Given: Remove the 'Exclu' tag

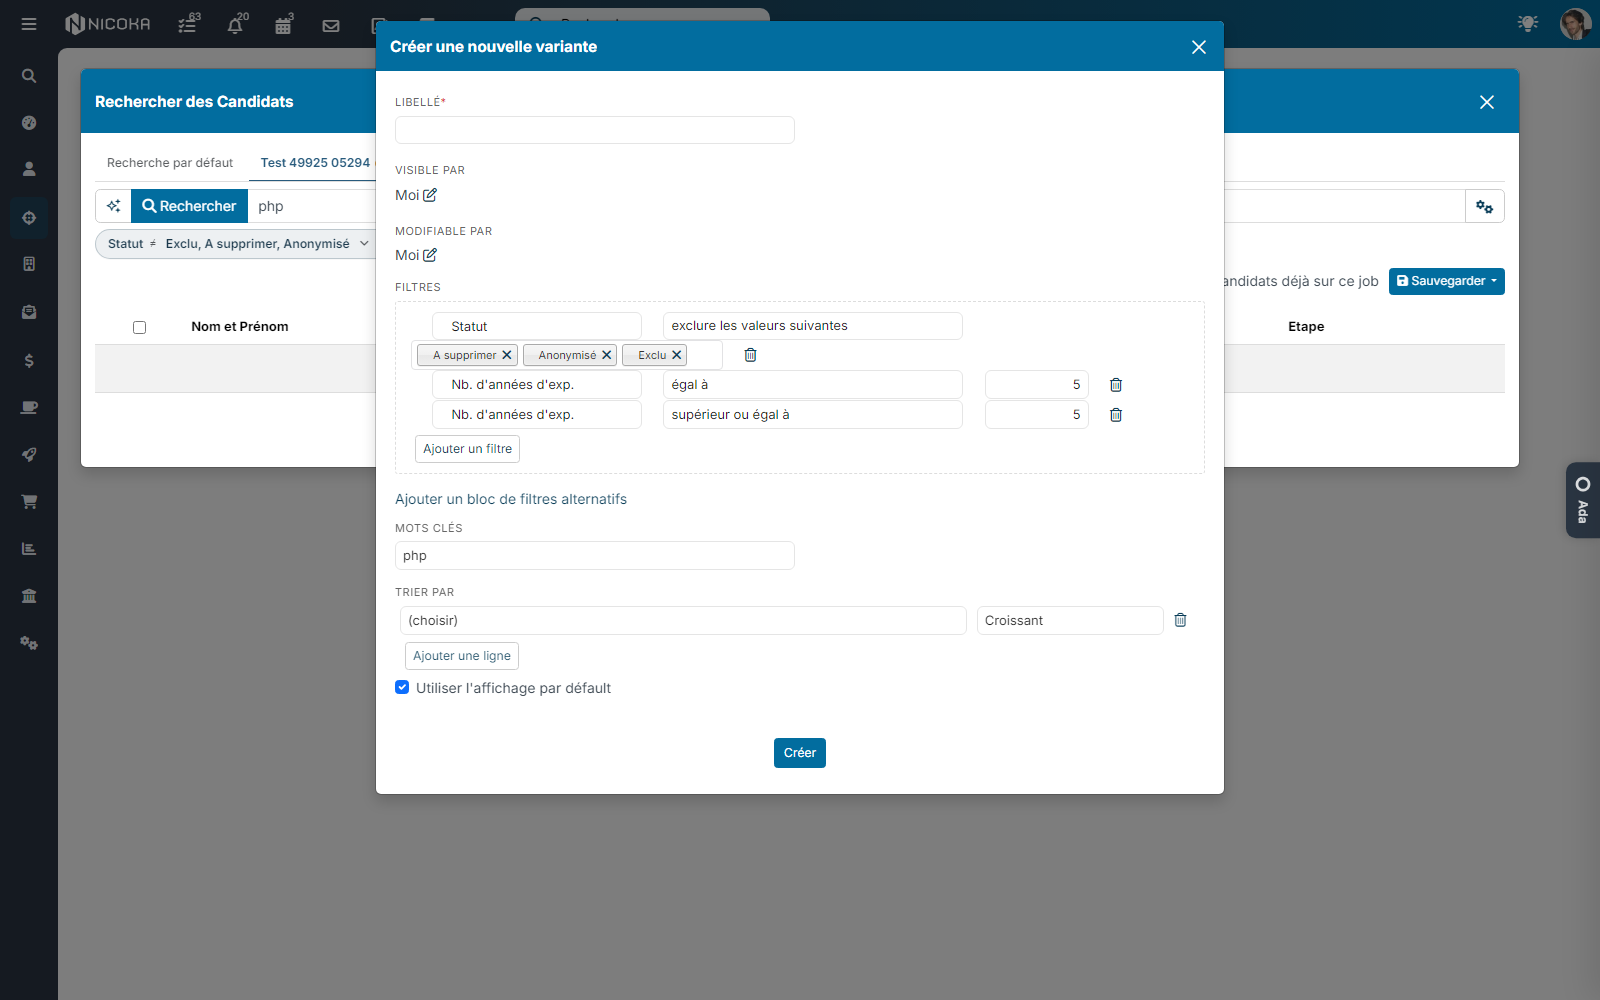Looking at the screenshot, I should (x=677, y=355).
